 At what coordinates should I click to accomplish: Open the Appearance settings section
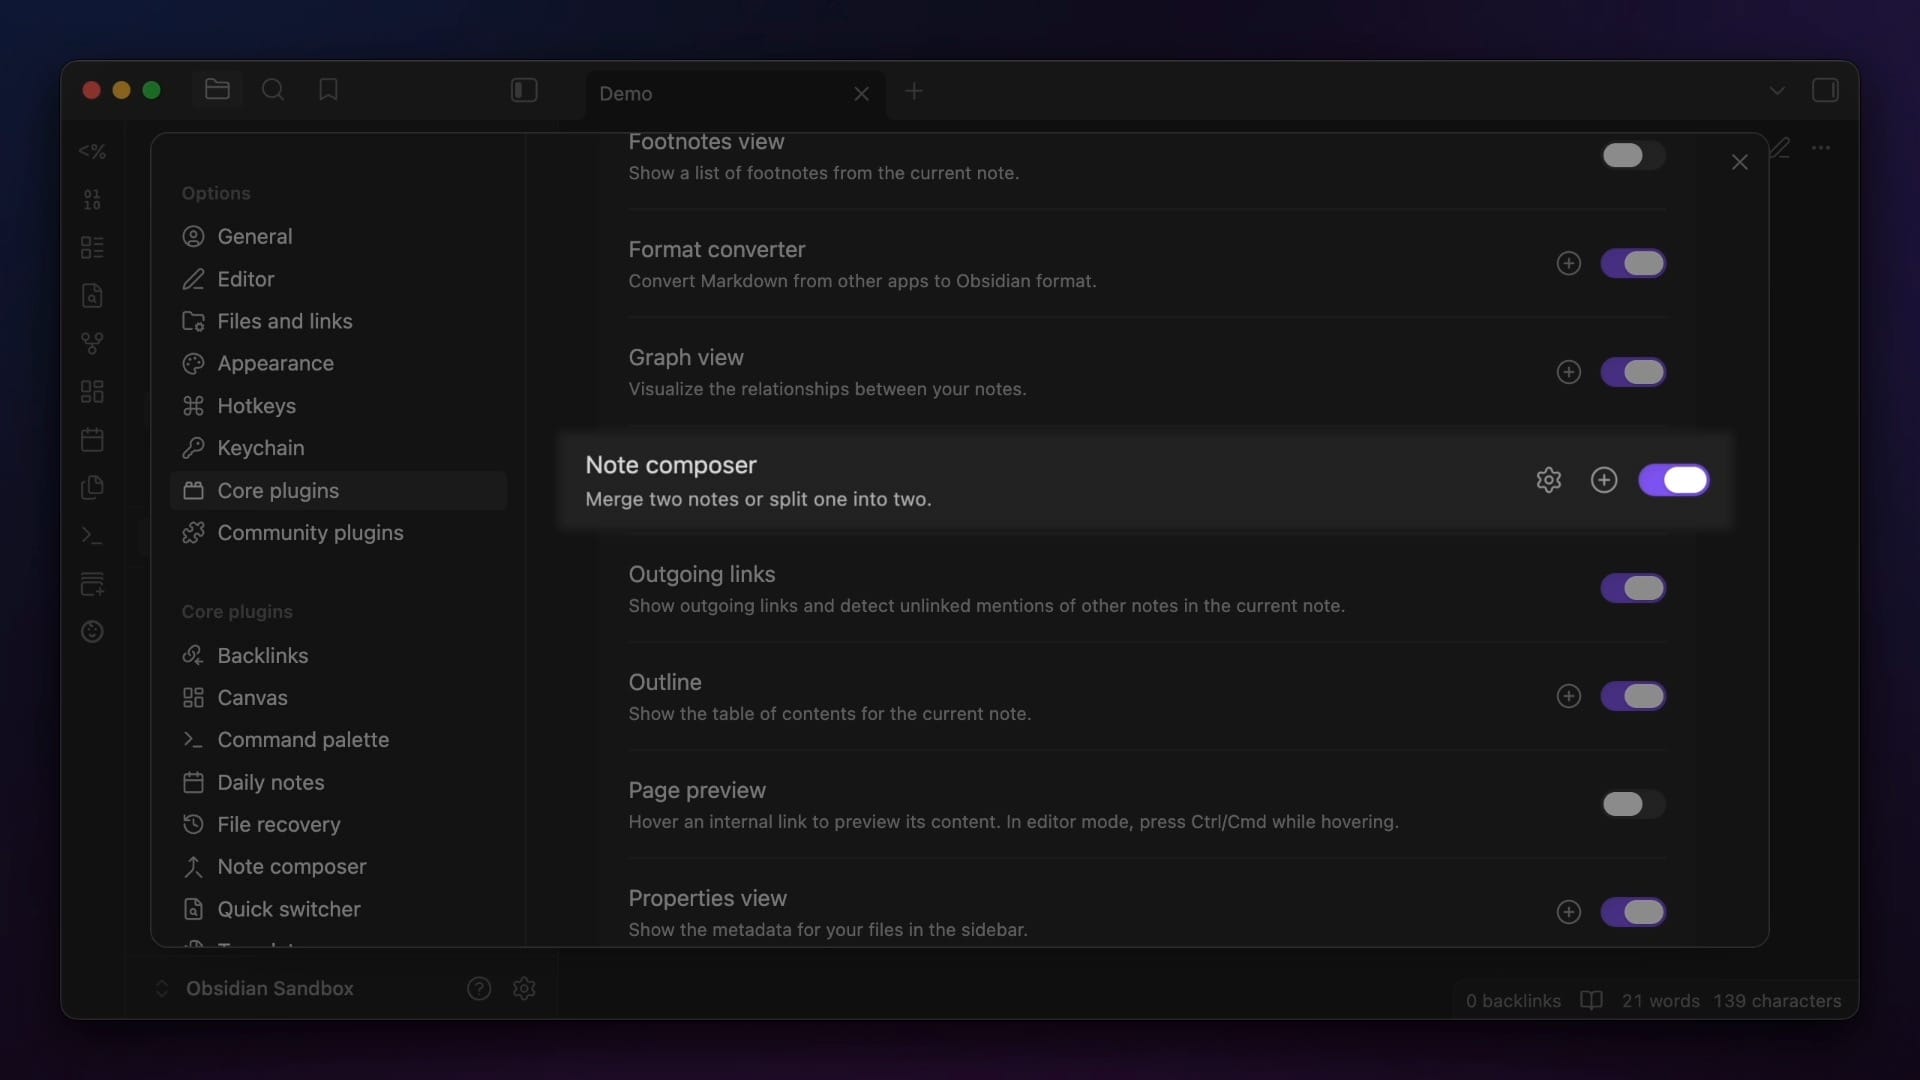[x=275, y=364]
